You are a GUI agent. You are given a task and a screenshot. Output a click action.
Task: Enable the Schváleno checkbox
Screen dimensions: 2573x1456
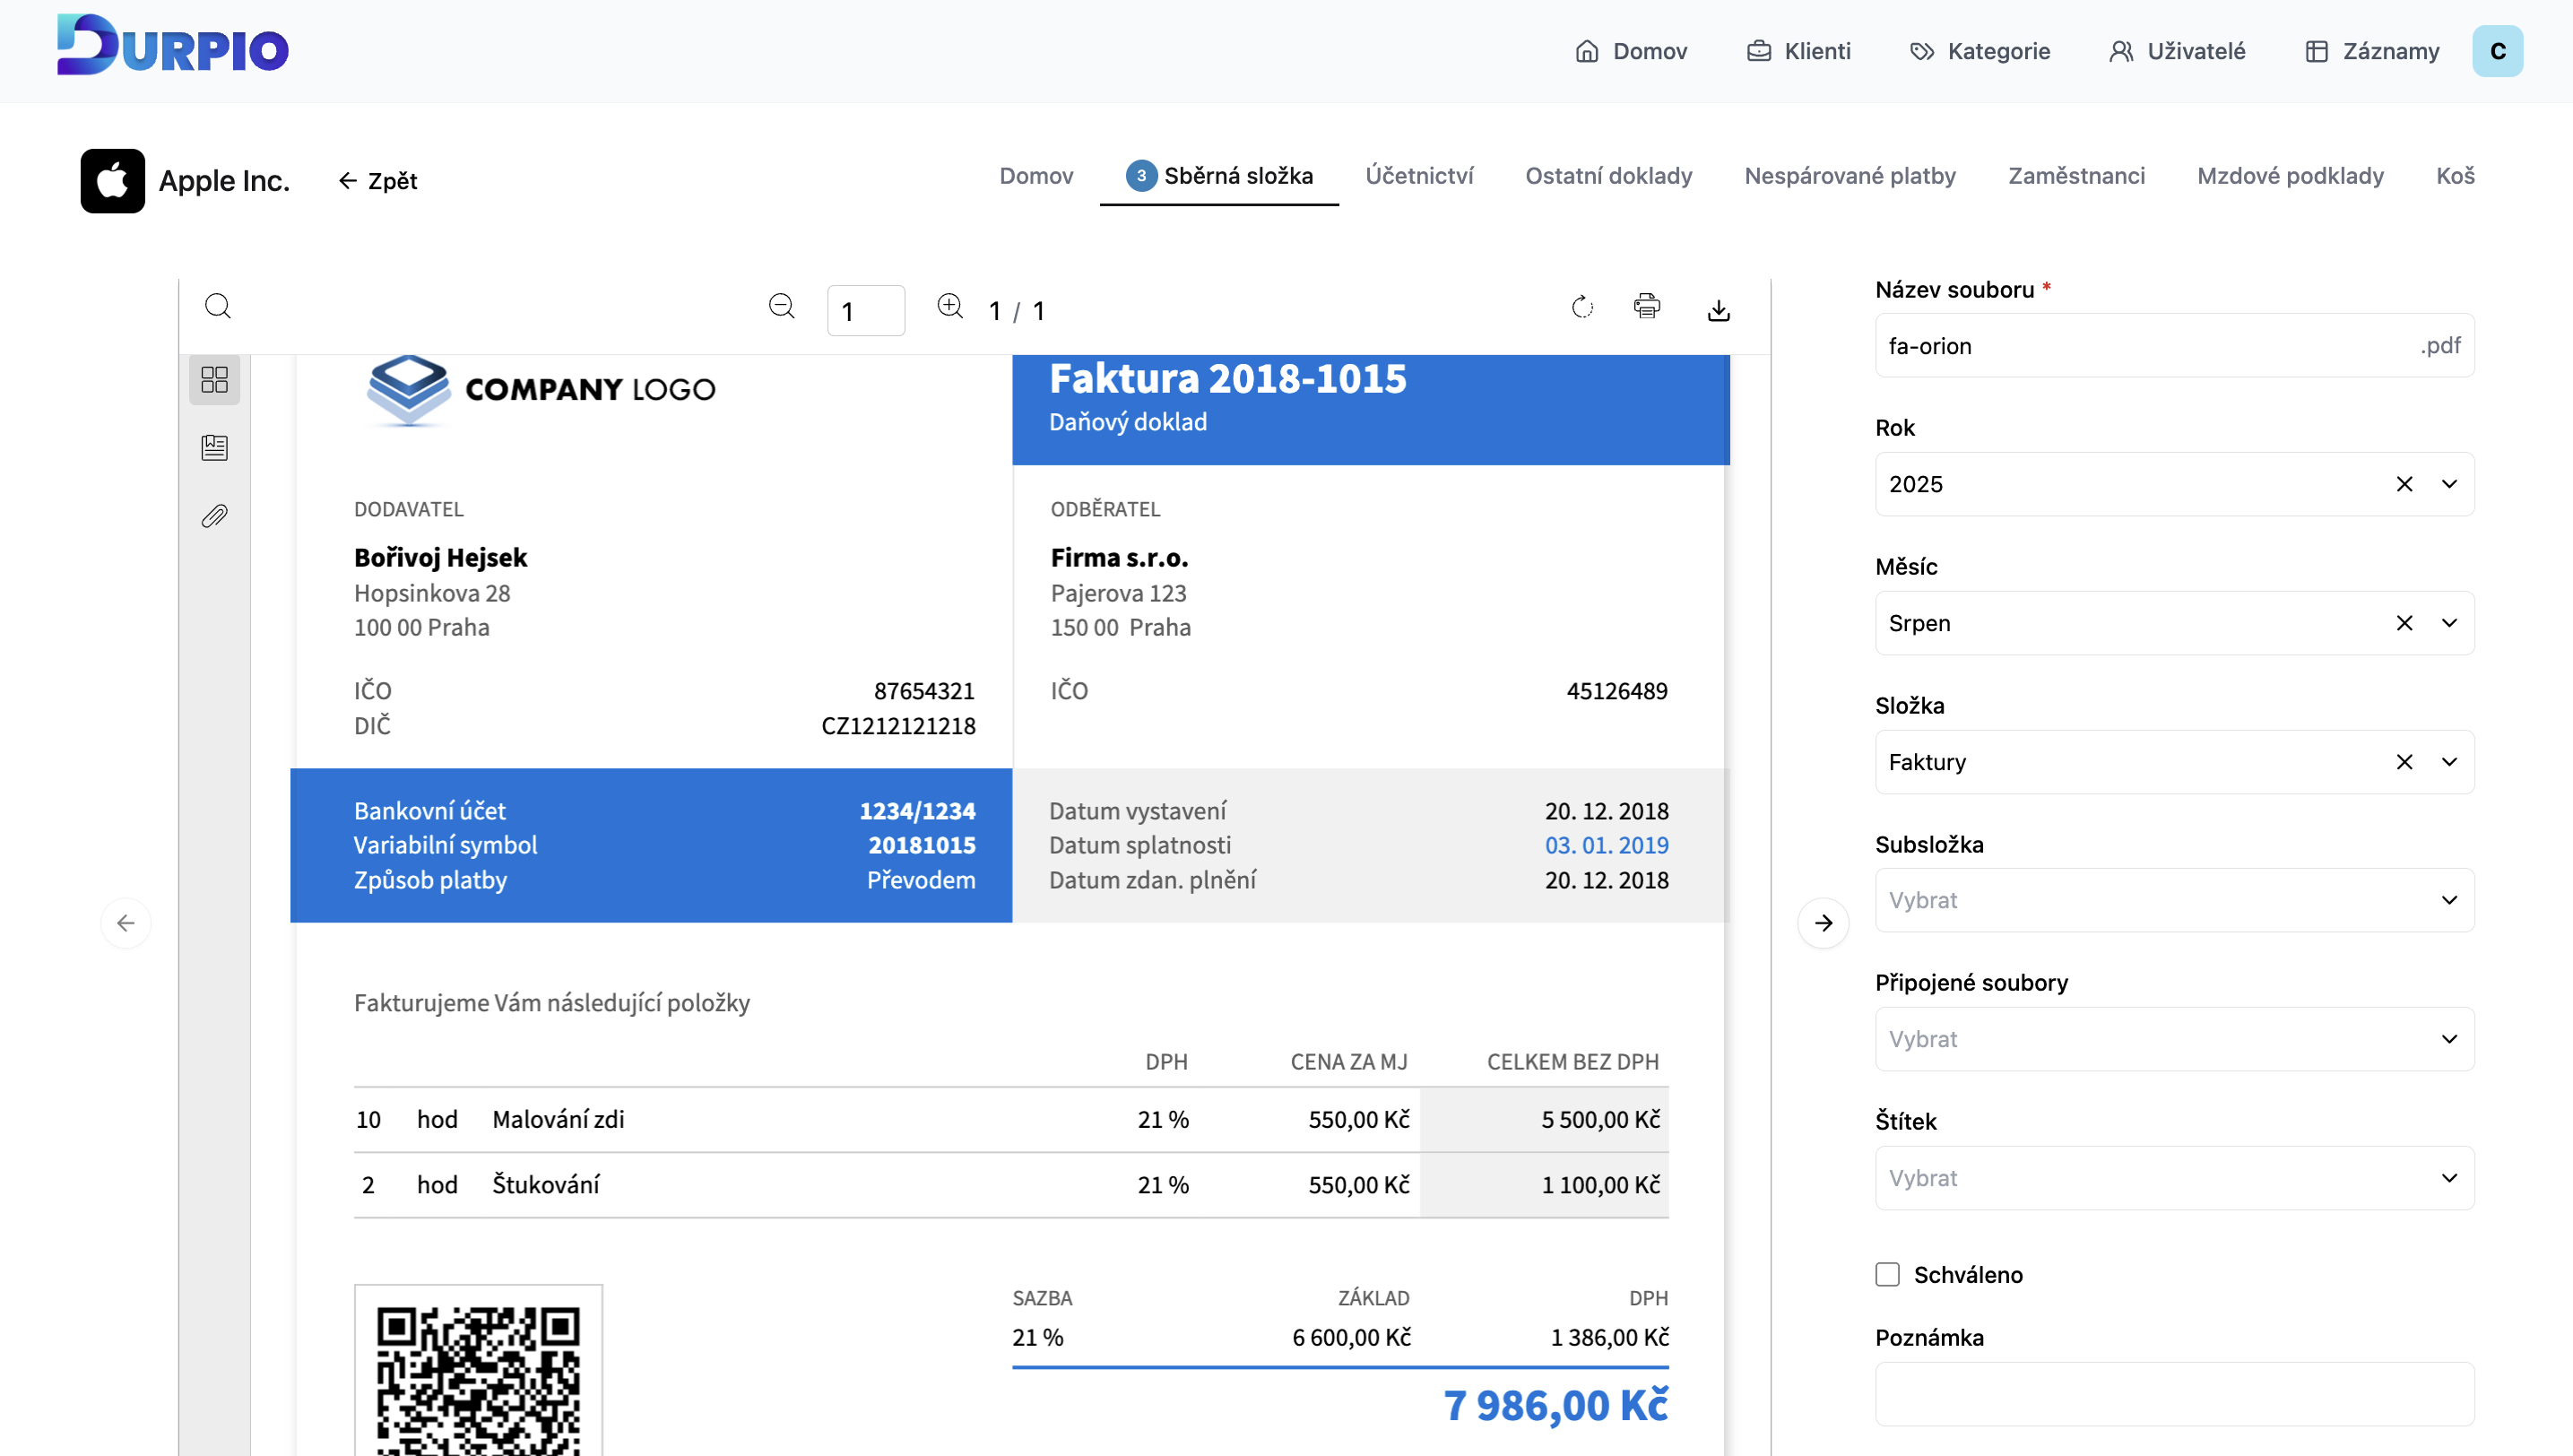tap(1888, 1274)
